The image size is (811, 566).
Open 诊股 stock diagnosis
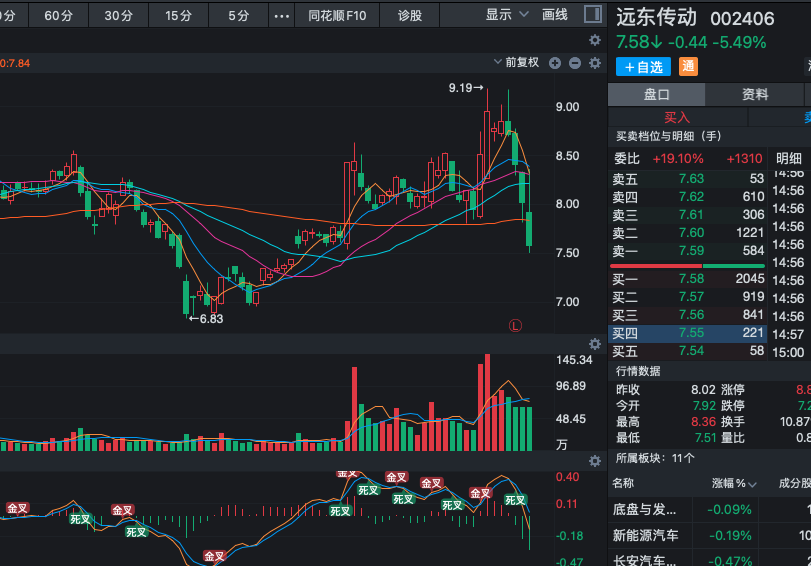pyautogui.click(x=410, y=16)
